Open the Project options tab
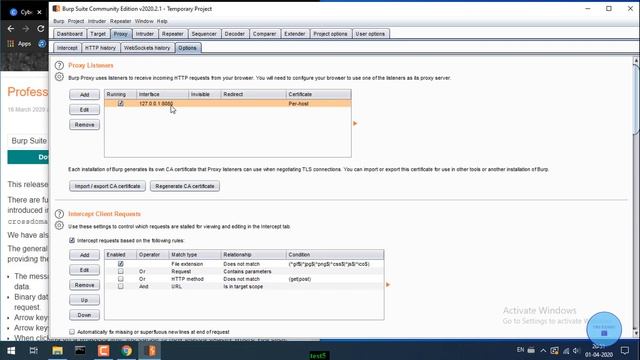The image size is (640, 360). tap(330, 34)
